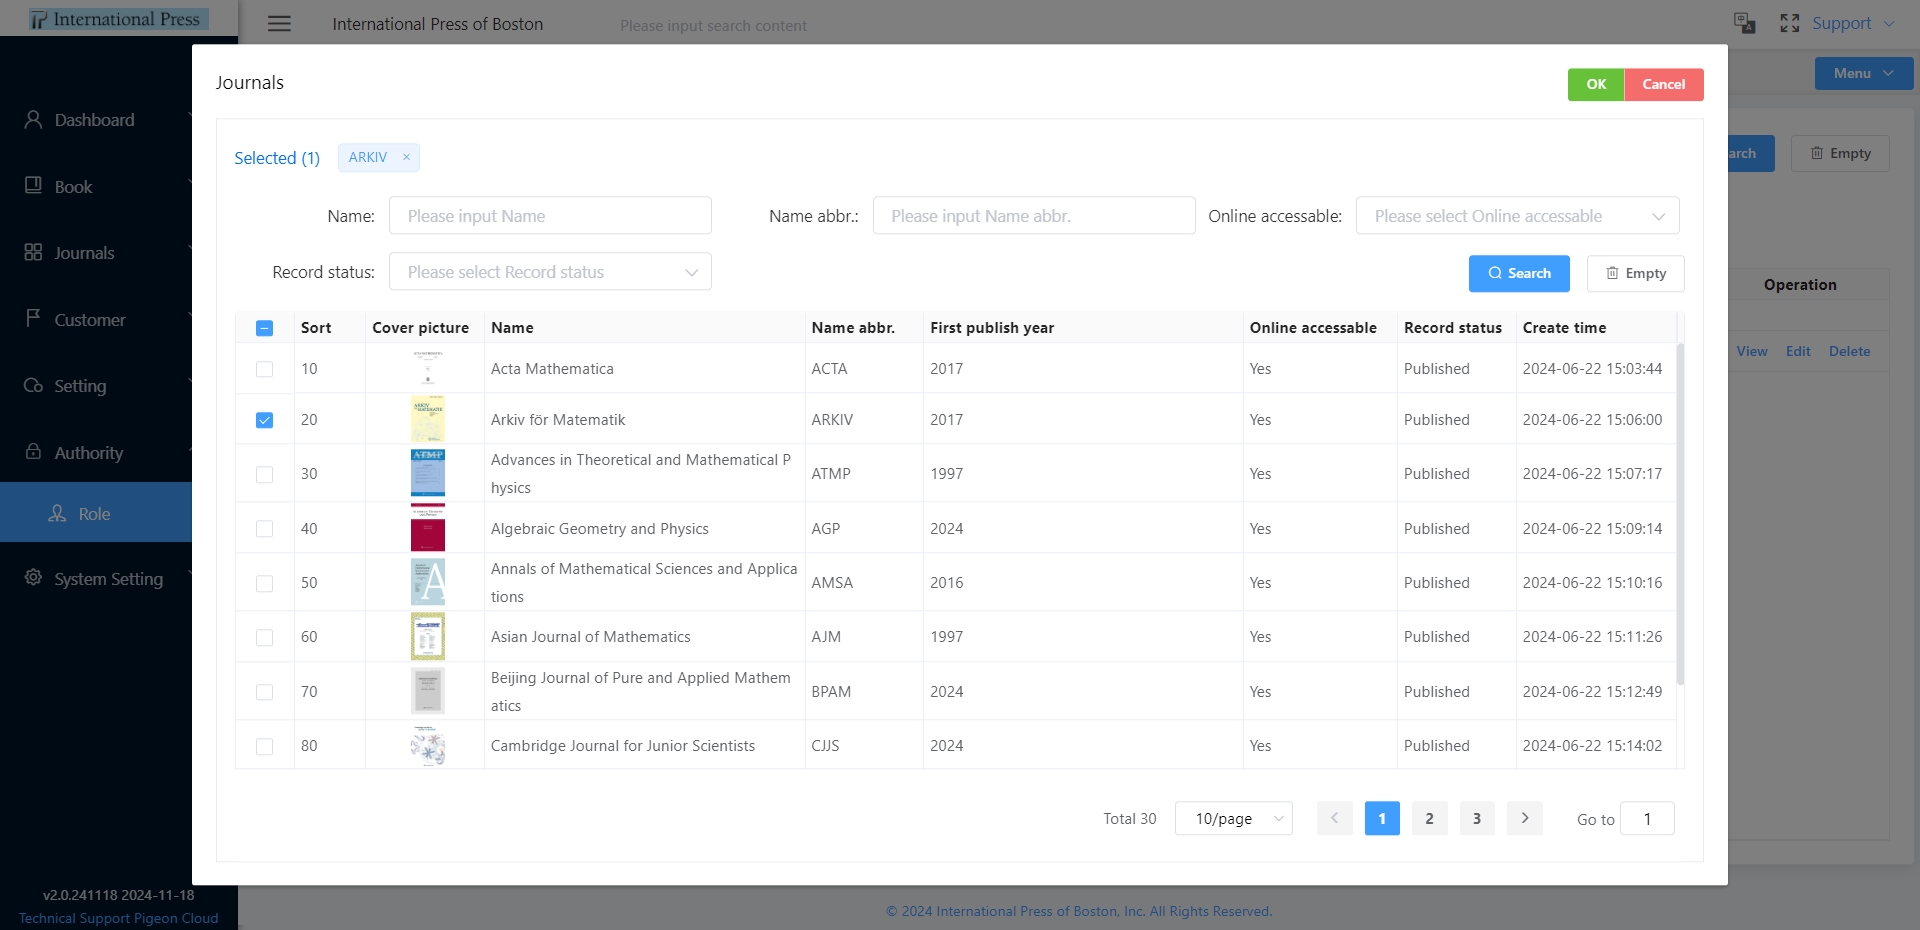1920x930 pixels.
Task: Select the Role submenu item
Action: [x=96, y=513]
